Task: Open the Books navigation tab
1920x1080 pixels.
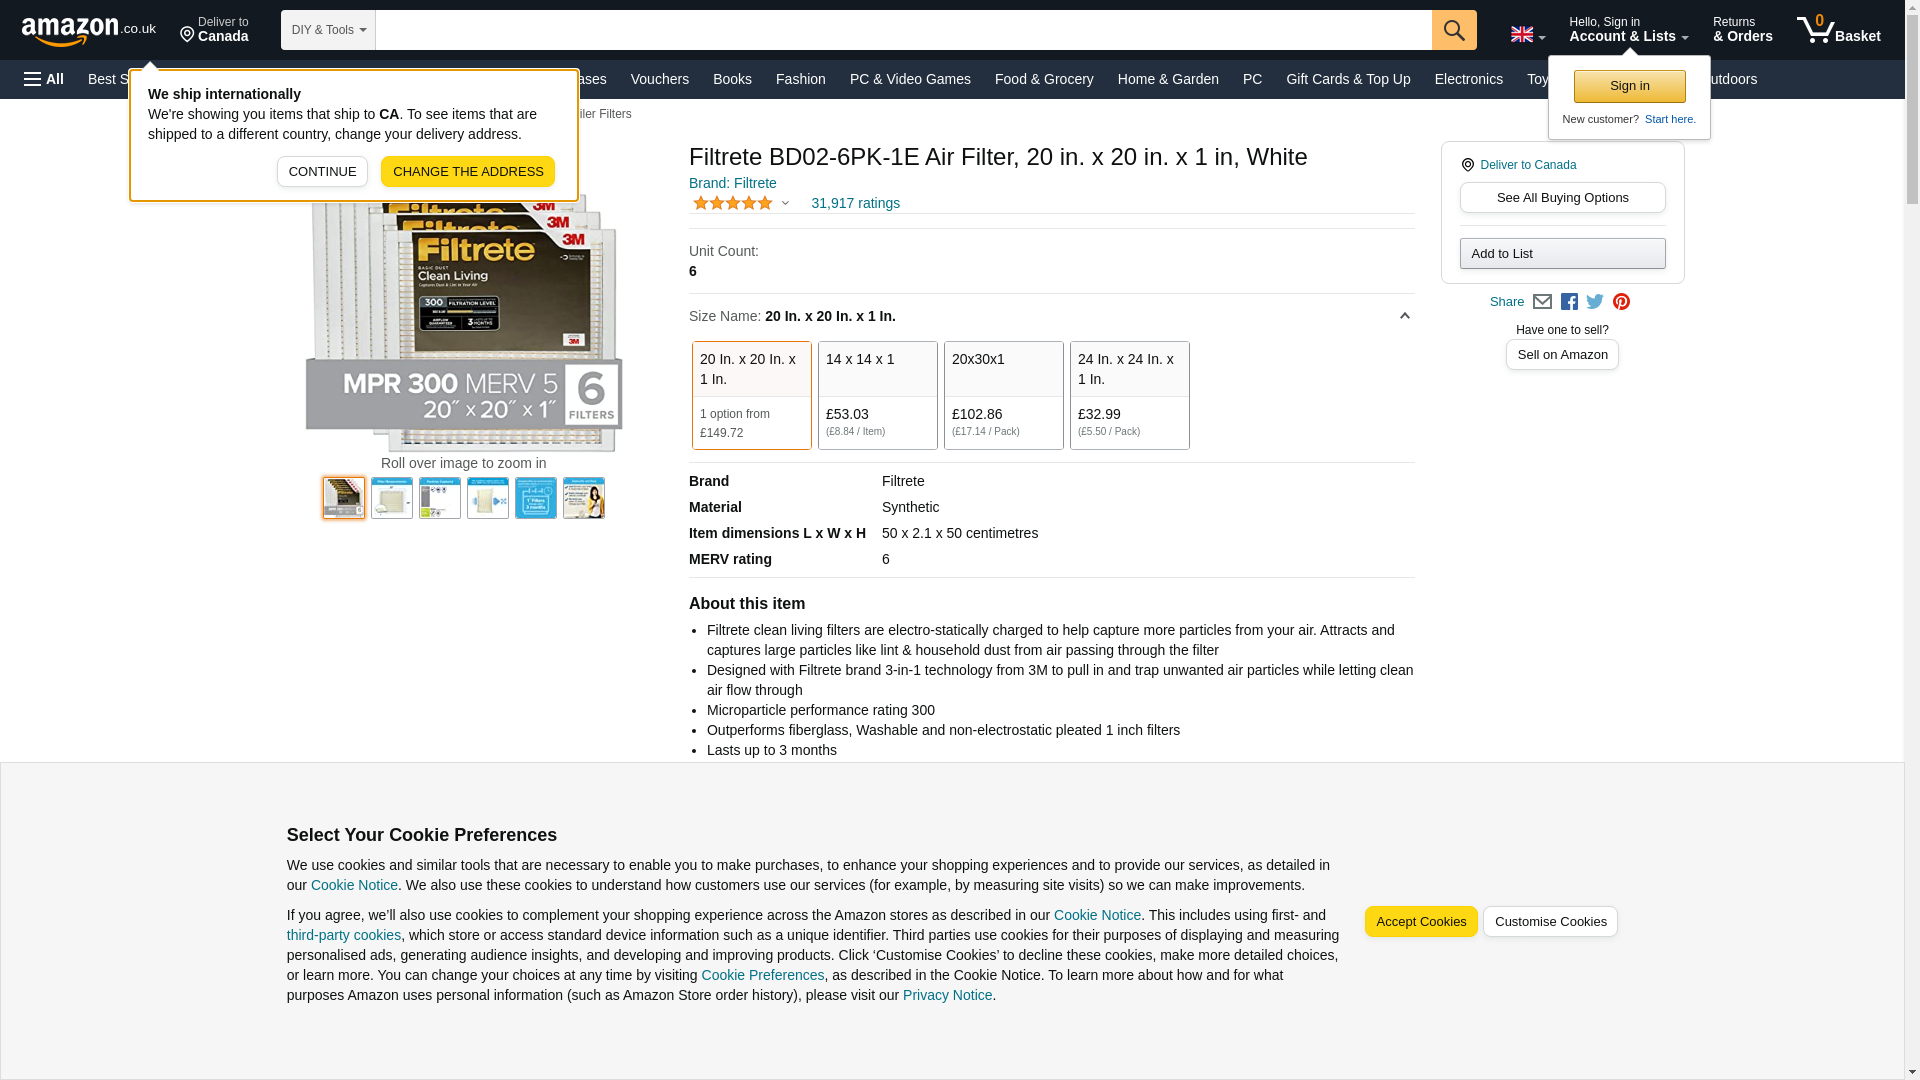Action: click(732, 79)
